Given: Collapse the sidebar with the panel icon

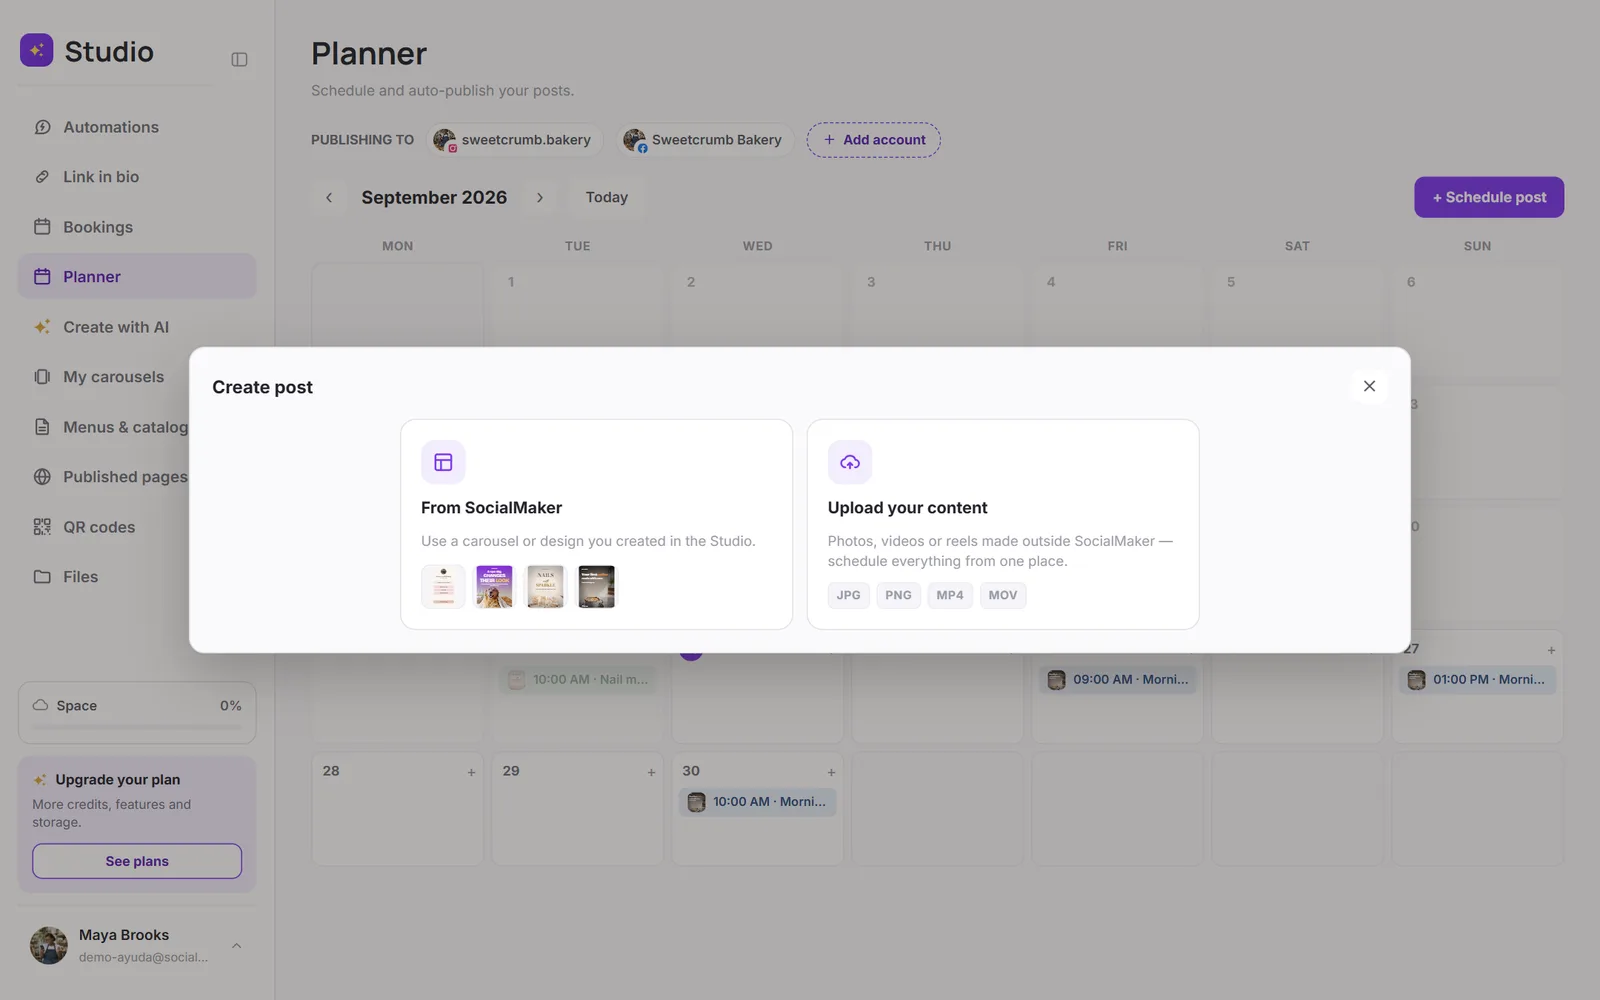Looking at the screenshot, I should [x=239, y=59].
